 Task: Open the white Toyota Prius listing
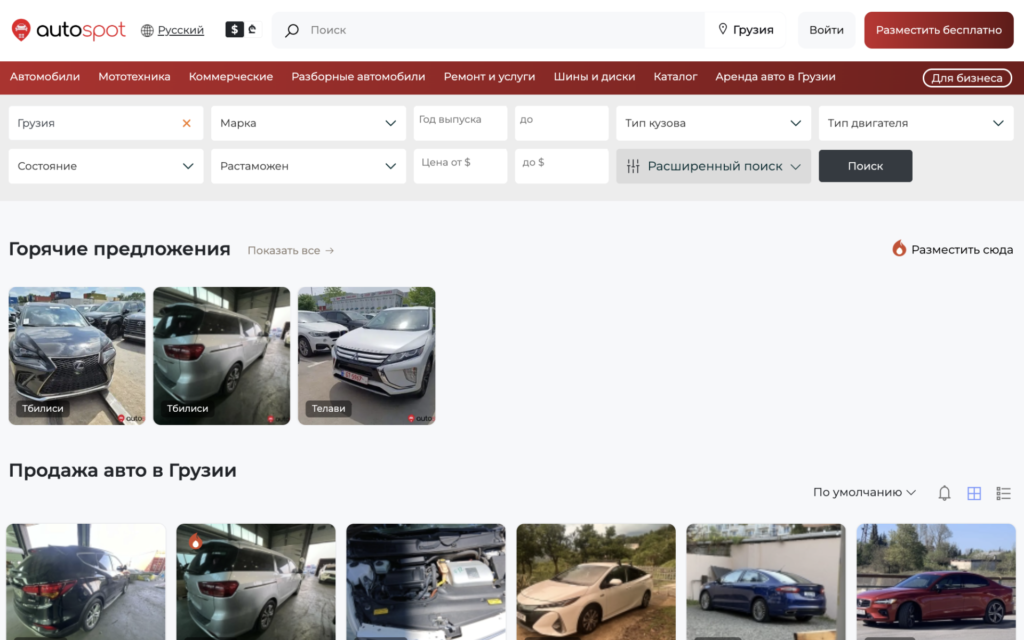(x=596, y=582)
